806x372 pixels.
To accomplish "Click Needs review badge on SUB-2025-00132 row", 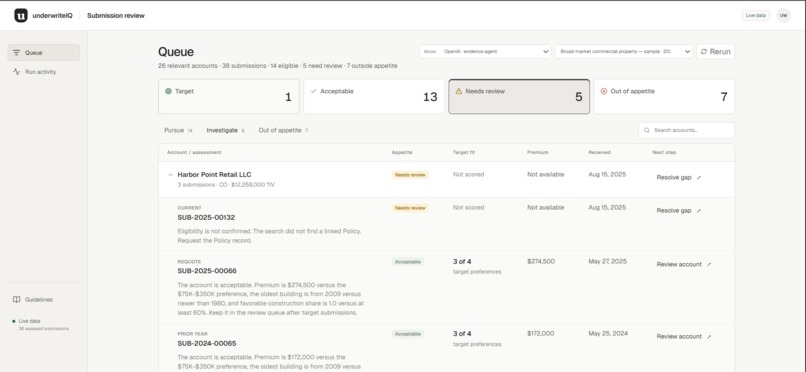I will coord(410,208).
